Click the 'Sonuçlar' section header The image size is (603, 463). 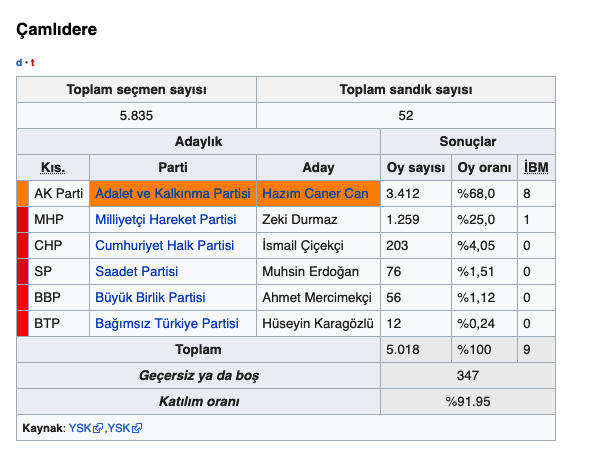pos(468,141)
